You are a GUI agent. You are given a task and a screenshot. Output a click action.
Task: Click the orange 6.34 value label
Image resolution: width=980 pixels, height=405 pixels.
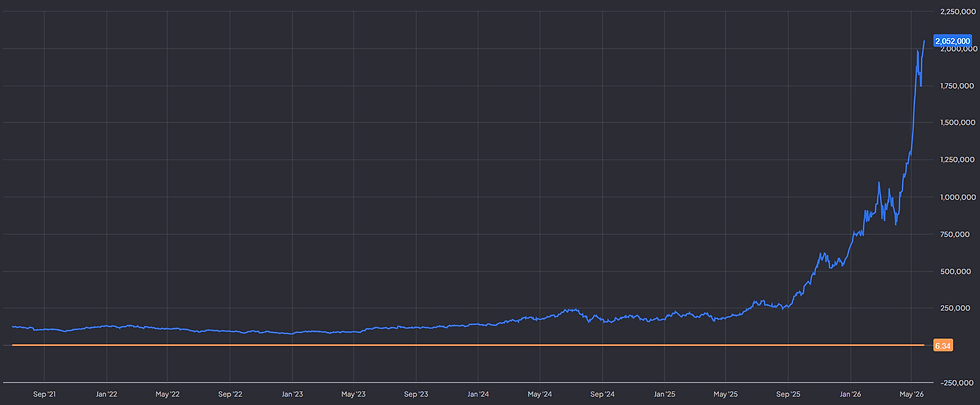[x=942, y=346]
